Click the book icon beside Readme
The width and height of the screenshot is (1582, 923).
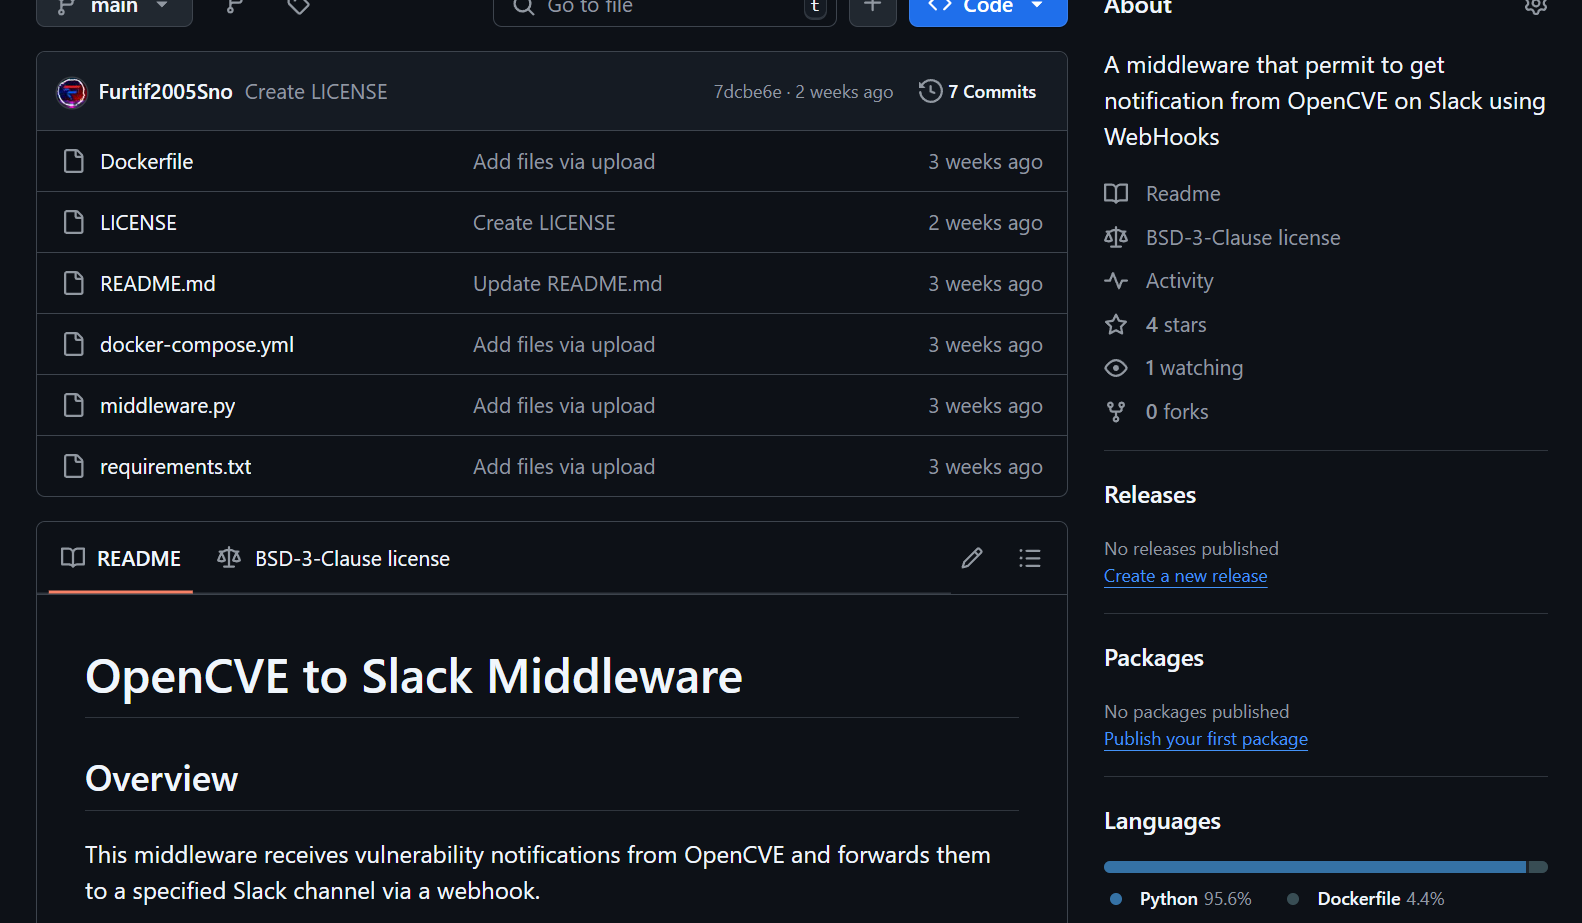tap(1116, 193)
